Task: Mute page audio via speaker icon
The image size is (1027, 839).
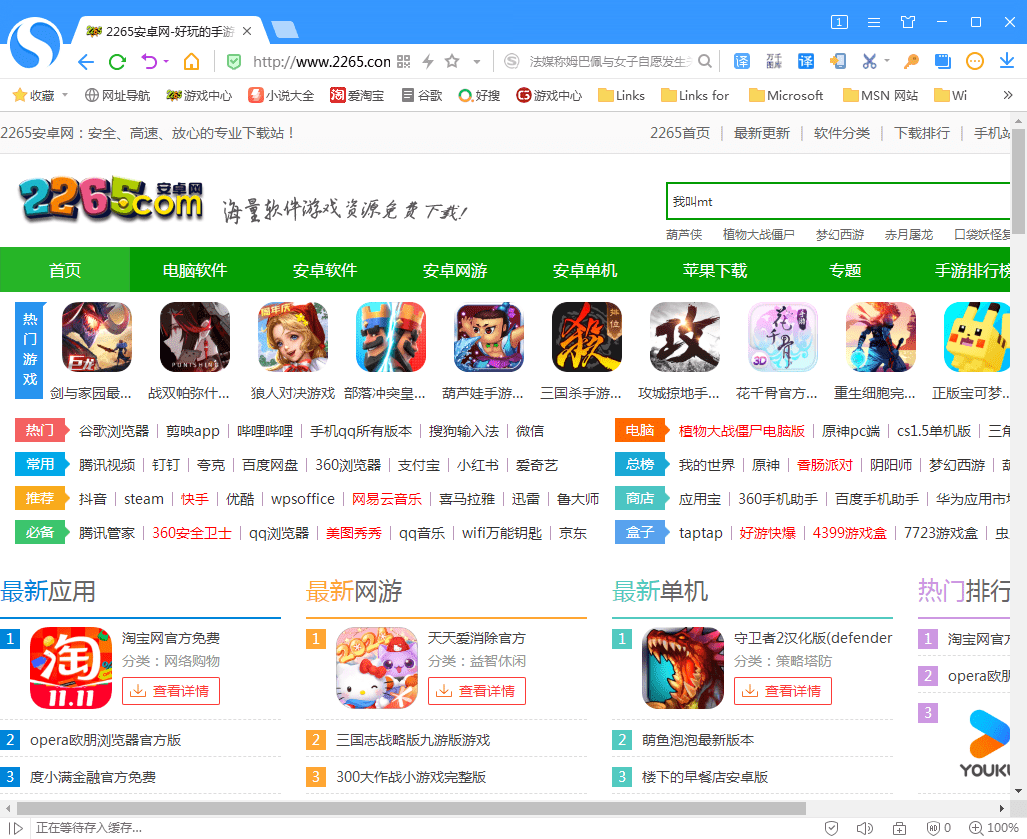Action: click(866, 827)
